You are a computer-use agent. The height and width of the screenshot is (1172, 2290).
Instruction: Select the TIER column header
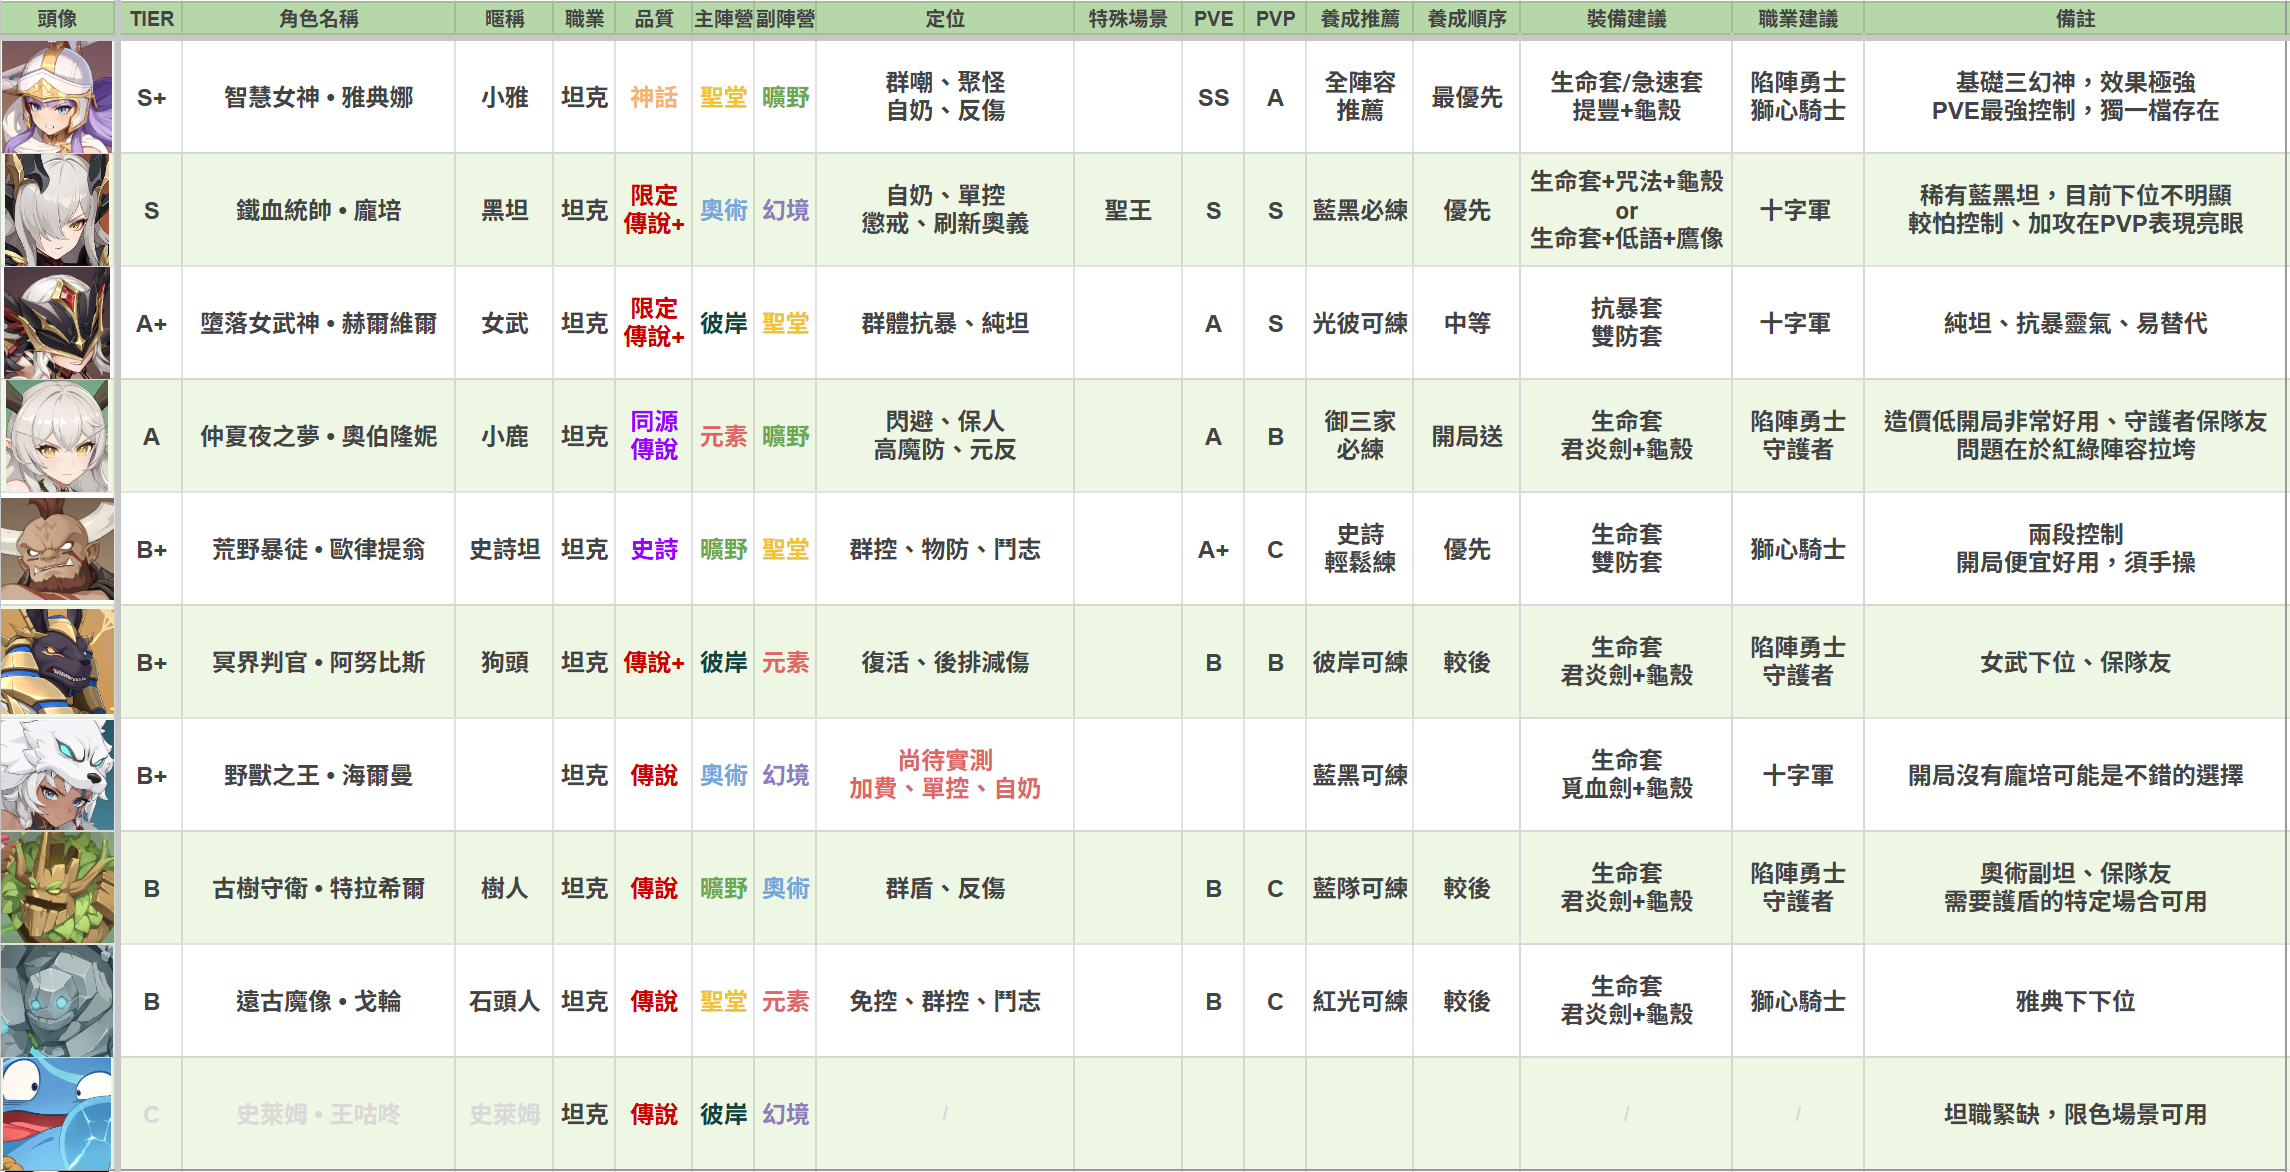point(151,19)
